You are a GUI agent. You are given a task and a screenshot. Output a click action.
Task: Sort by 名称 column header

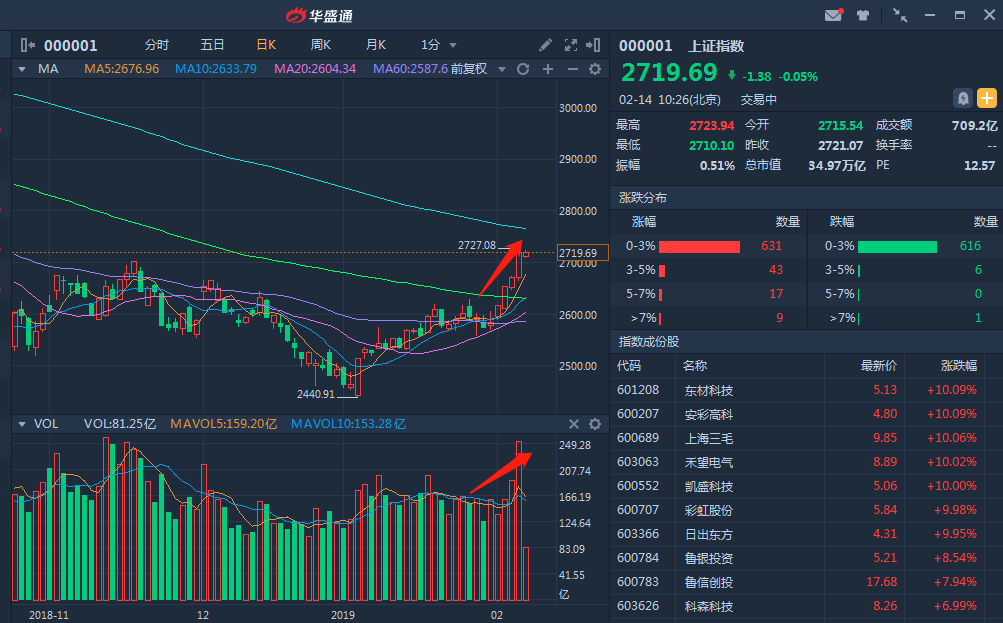pyautogui.click(x=694, y=365)
